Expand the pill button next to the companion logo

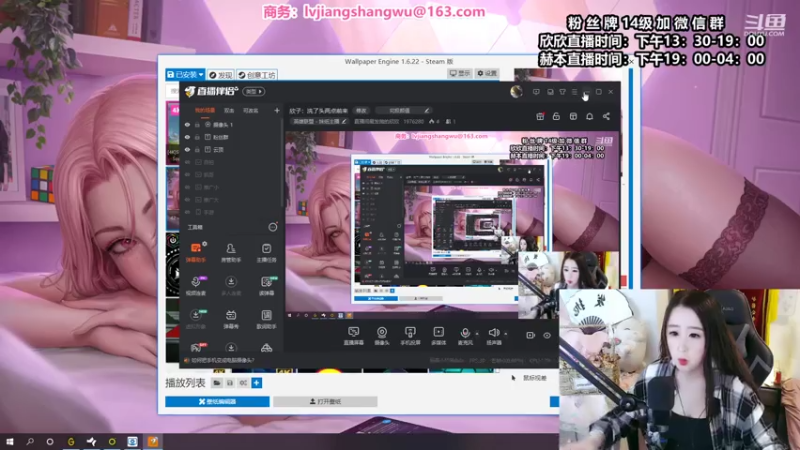coord(254,92)
